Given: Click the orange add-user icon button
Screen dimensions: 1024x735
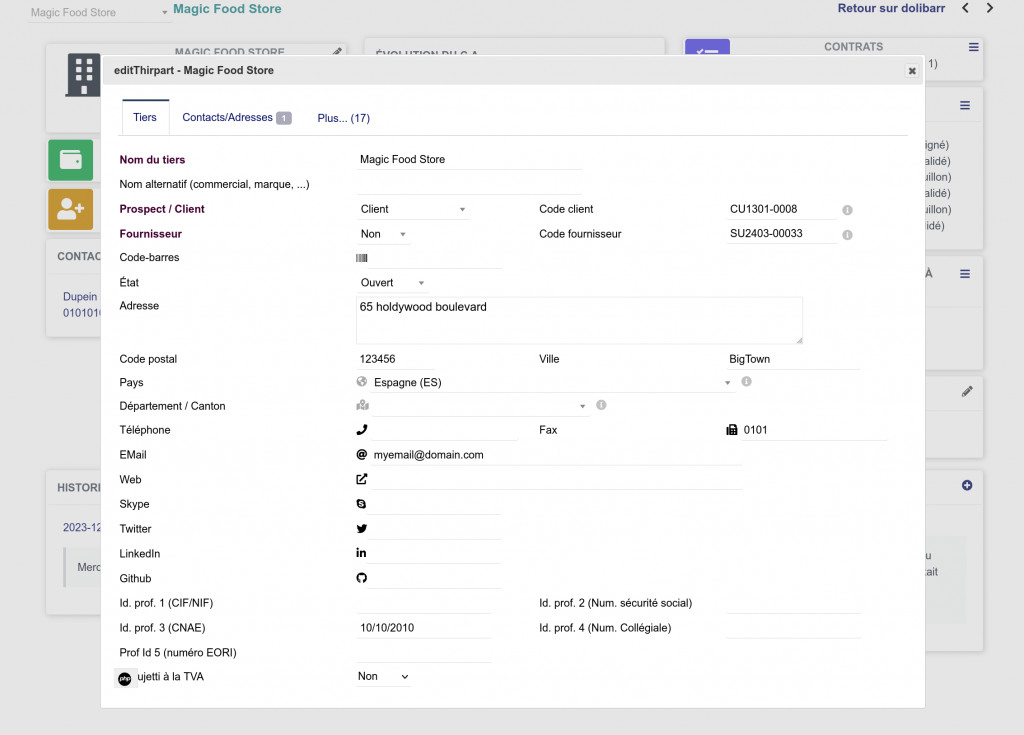Looking at the screenshot, I should point(70,209).
